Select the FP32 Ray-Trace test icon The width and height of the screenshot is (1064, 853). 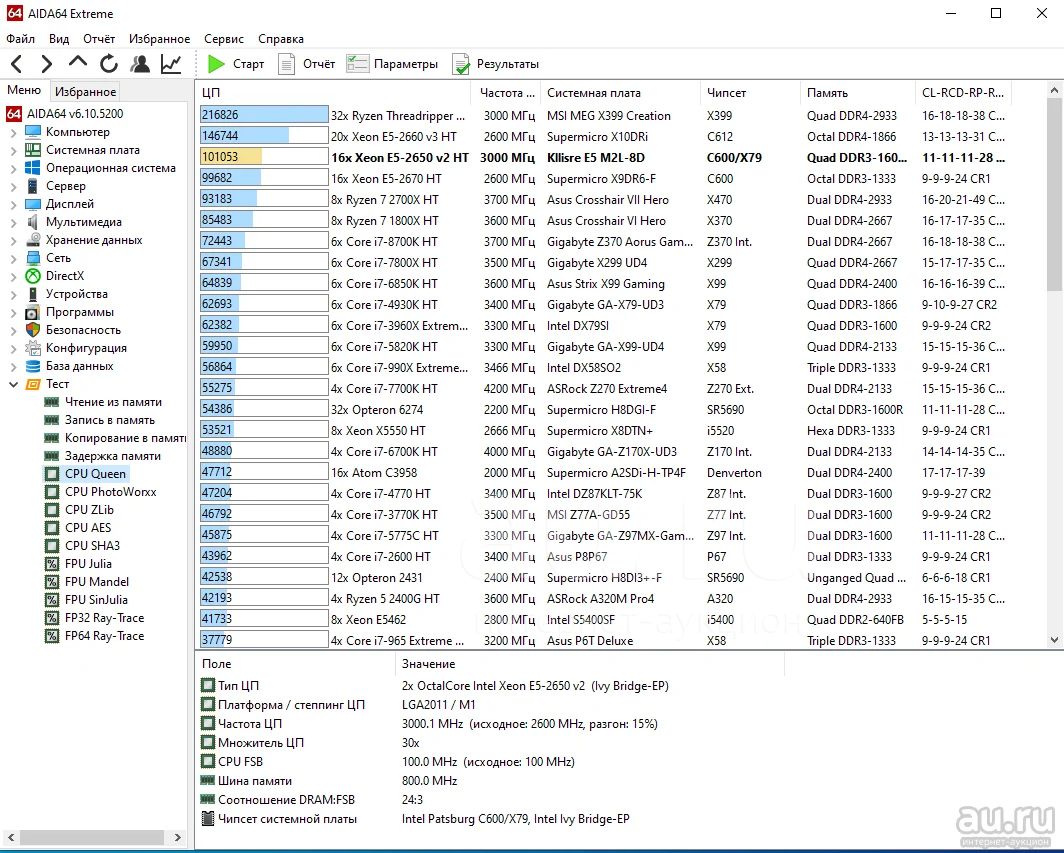[52, 618]
